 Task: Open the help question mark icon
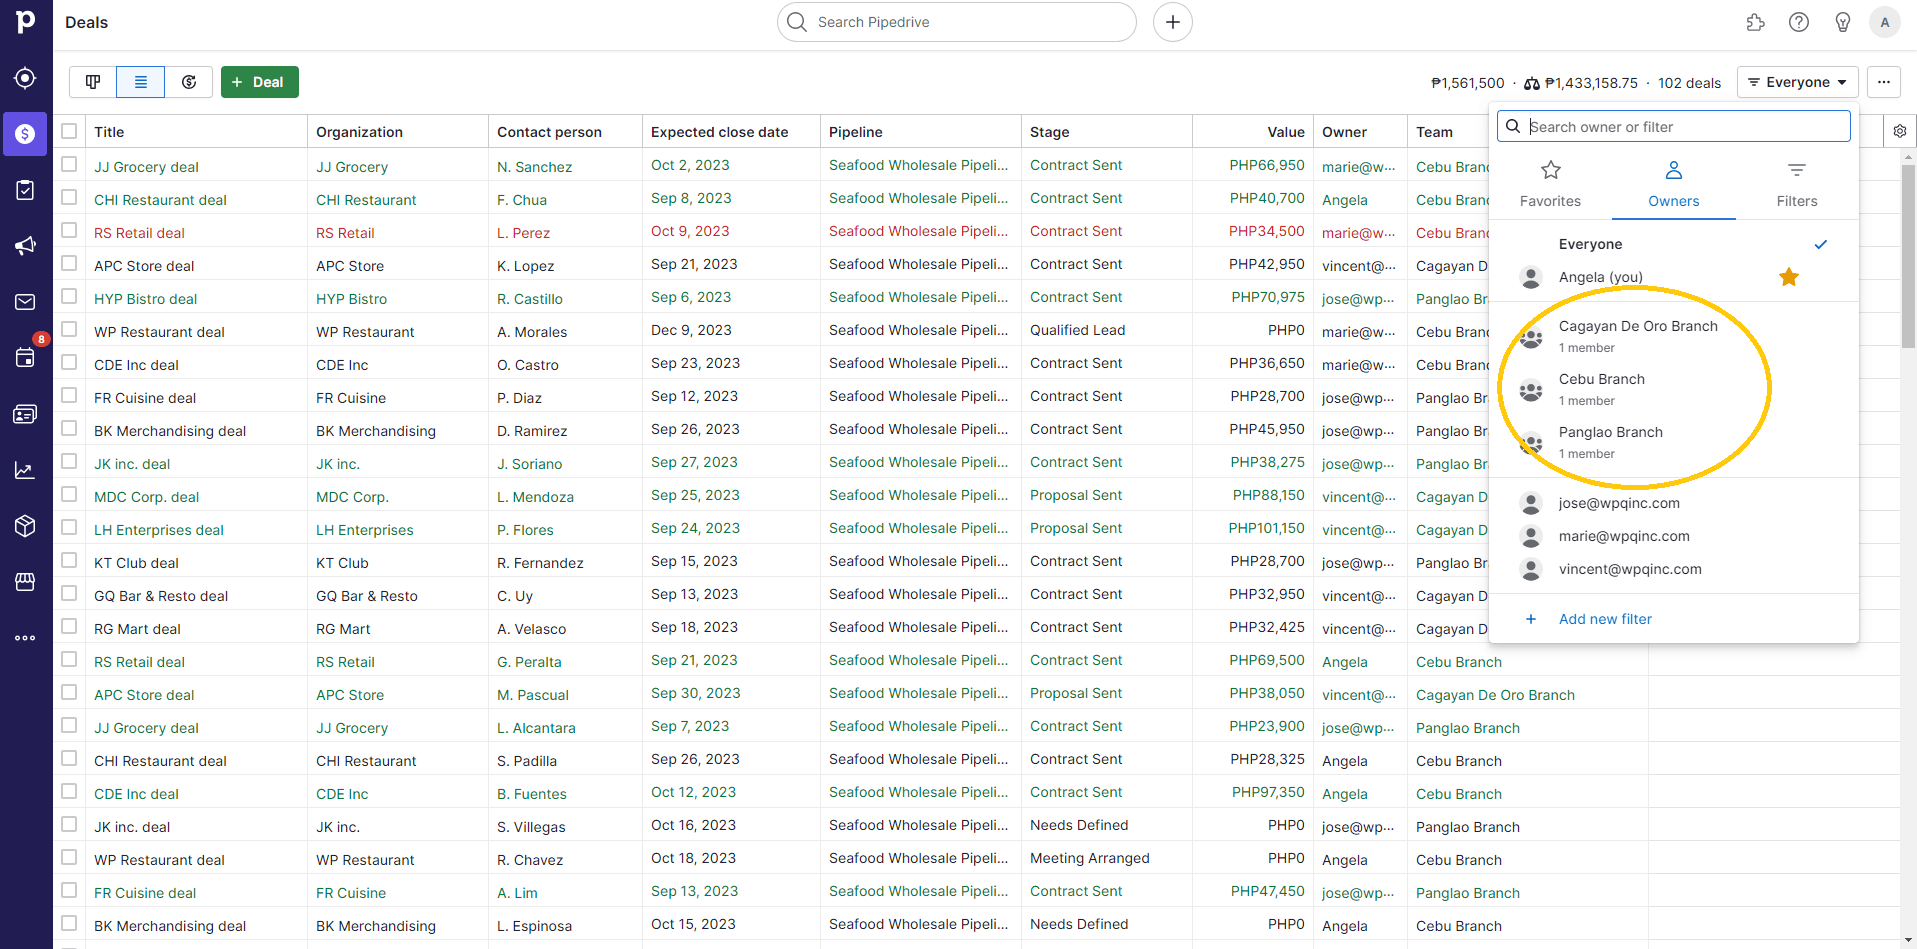[x=1799, y=22]
